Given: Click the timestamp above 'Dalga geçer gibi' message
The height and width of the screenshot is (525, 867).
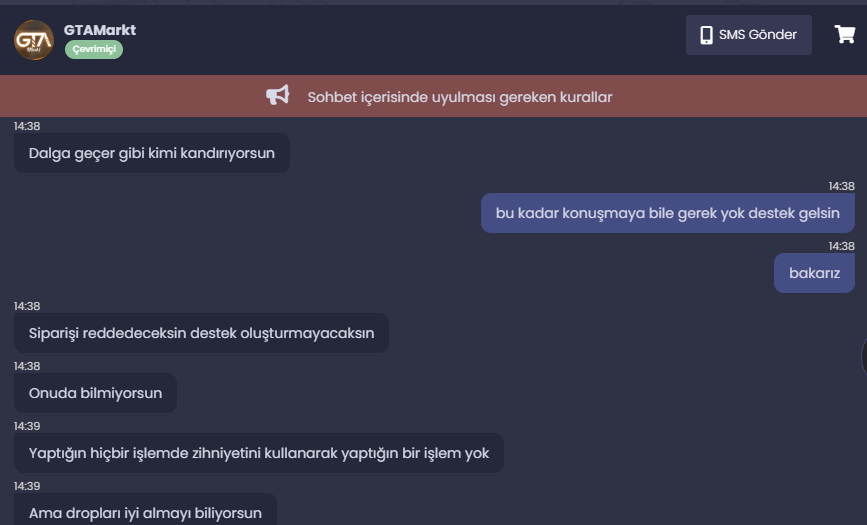Looking at the screenshot, I should [x=27, y=126].
